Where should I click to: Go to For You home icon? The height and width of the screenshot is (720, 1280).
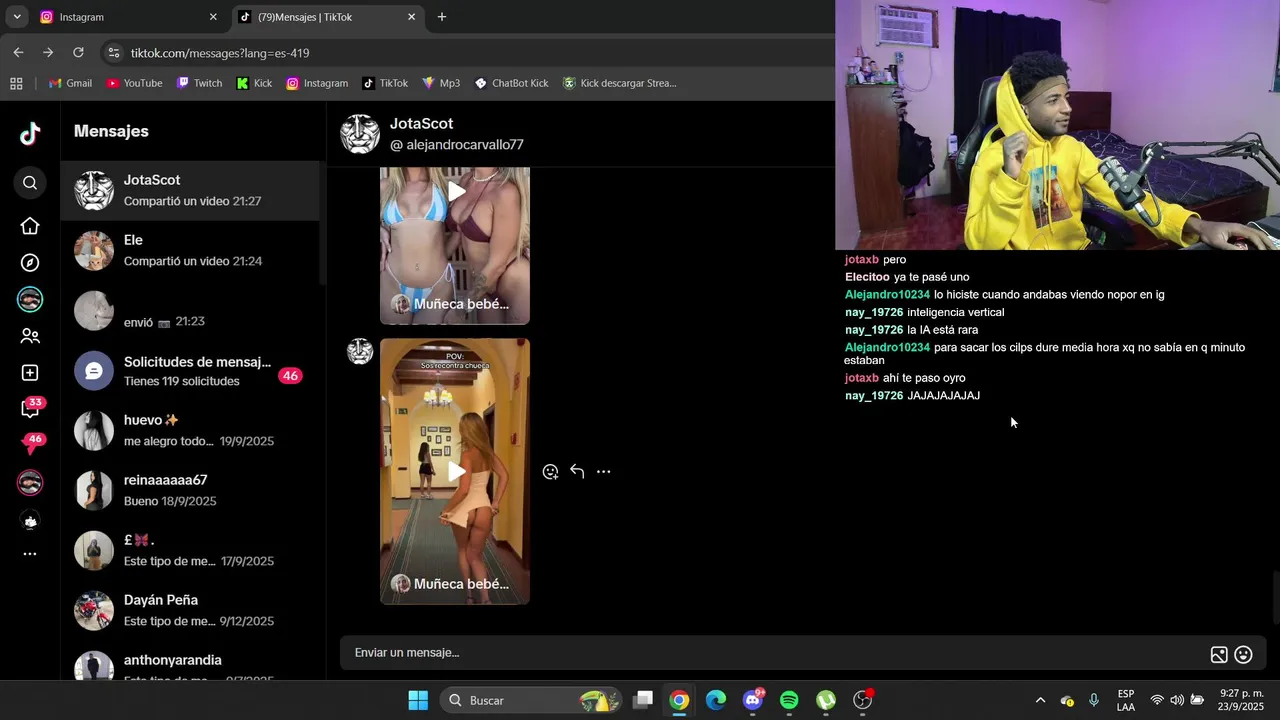tap(30, 226)
